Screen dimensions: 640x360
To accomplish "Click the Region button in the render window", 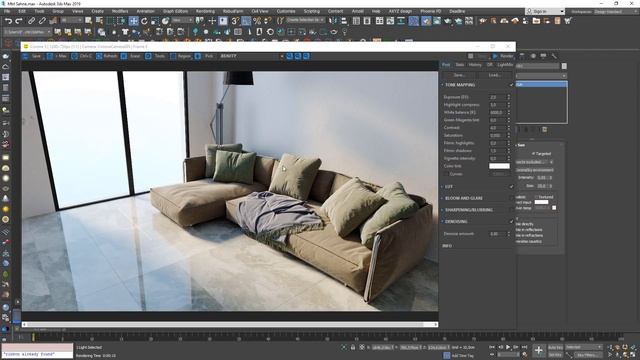I will (180, 56).
